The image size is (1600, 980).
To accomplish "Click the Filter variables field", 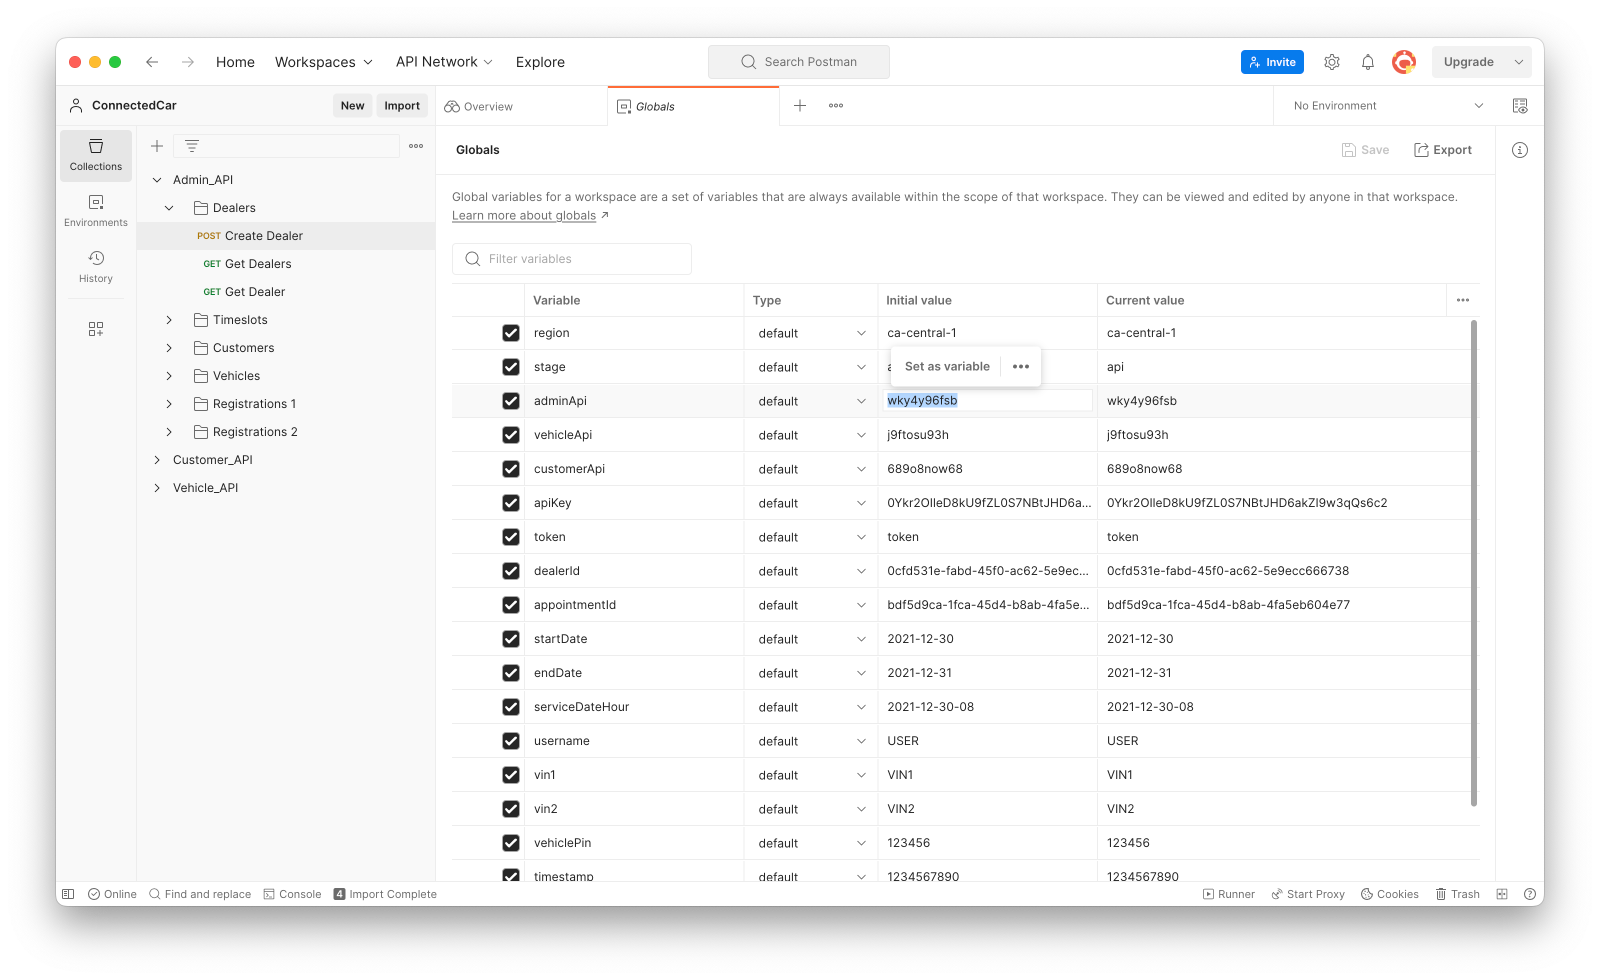I will pyautogui.click(x=572, y=259).
